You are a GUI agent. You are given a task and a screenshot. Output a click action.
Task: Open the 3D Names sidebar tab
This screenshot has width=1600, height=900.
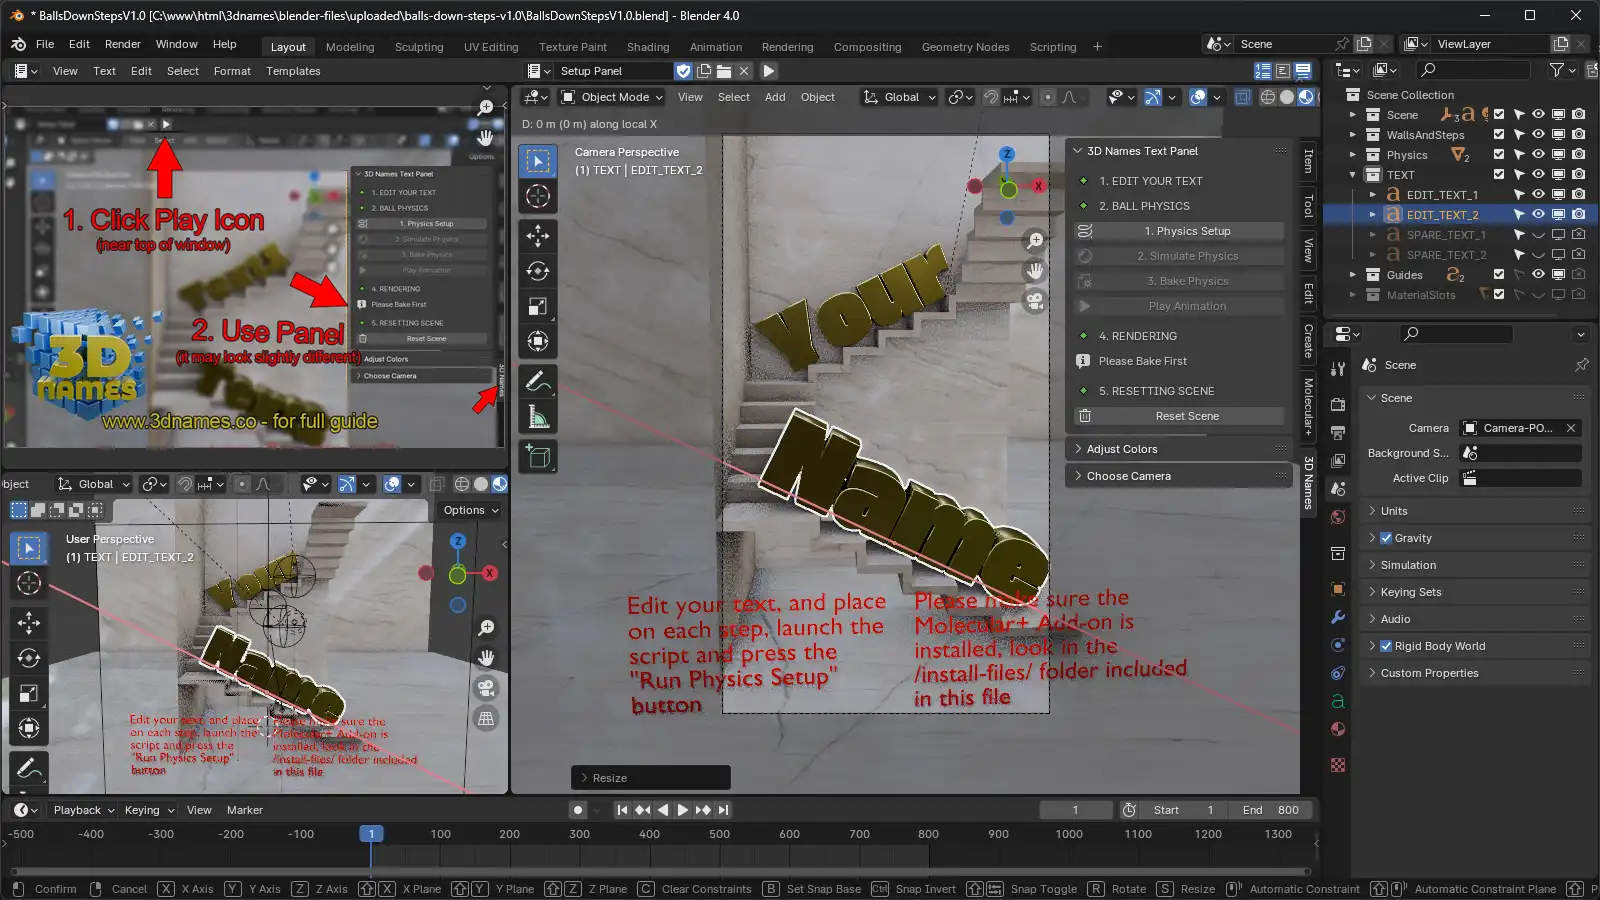point(1308,482)
